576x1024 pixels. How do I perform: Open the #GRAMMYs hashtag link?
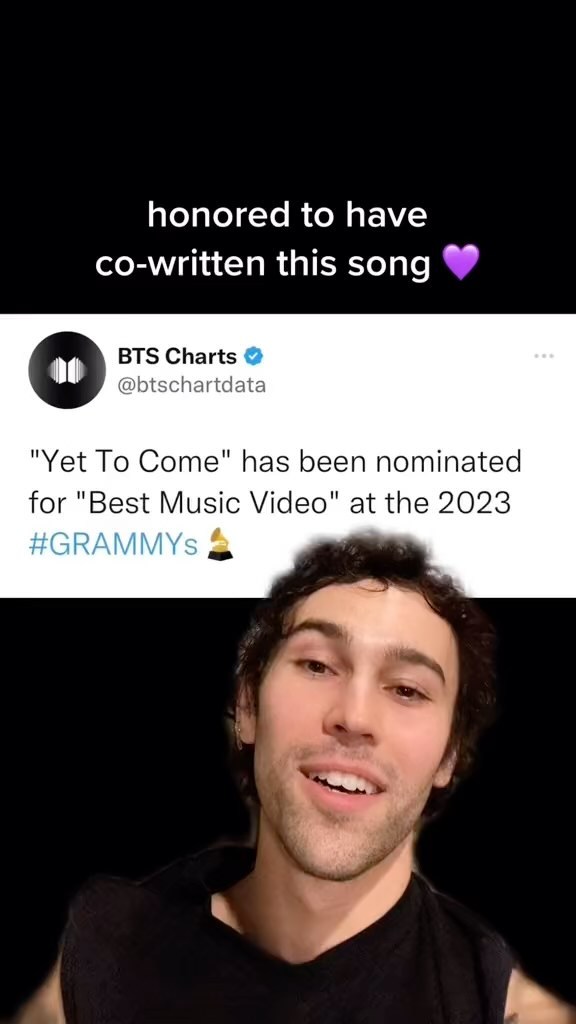(113, 545)
